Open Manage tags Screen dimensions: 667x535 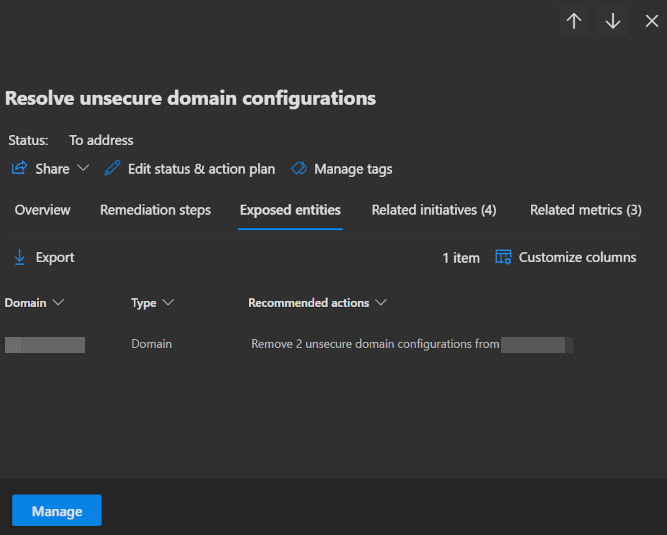353,169
